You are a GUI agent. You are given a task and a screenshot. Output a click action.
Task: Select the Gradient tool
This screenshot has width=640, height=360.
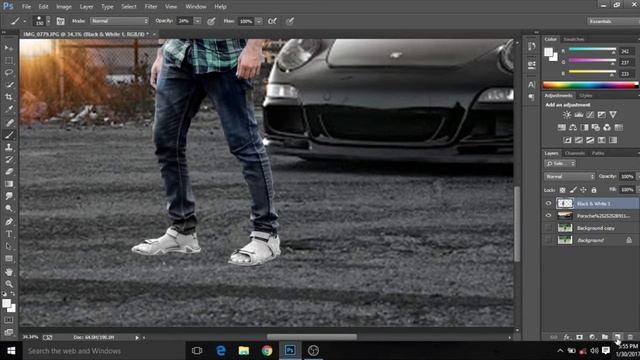pyautogui.click(x=9, y=184)
